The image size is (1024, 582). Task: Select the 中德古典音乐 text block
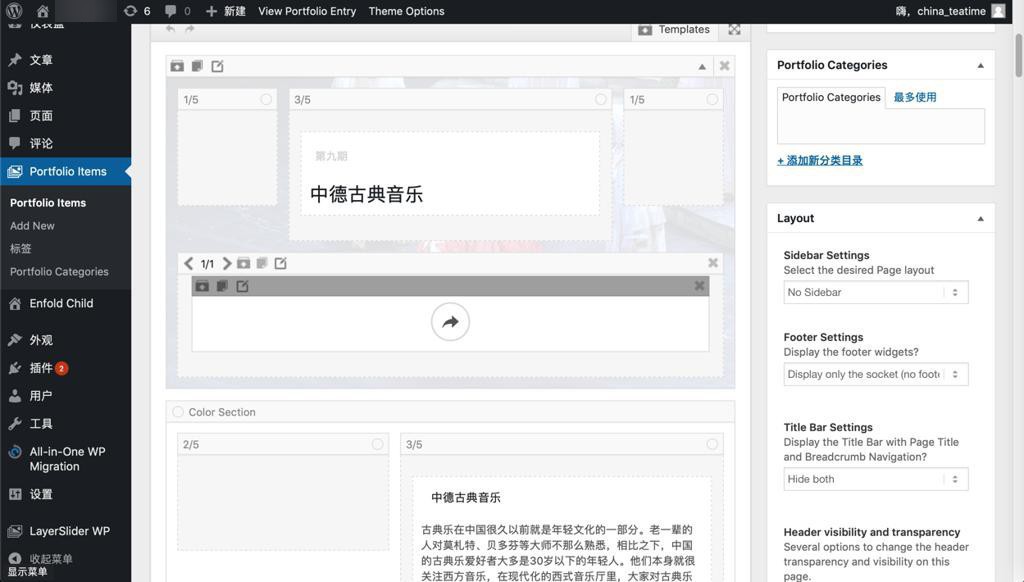[x=562, y=529]
